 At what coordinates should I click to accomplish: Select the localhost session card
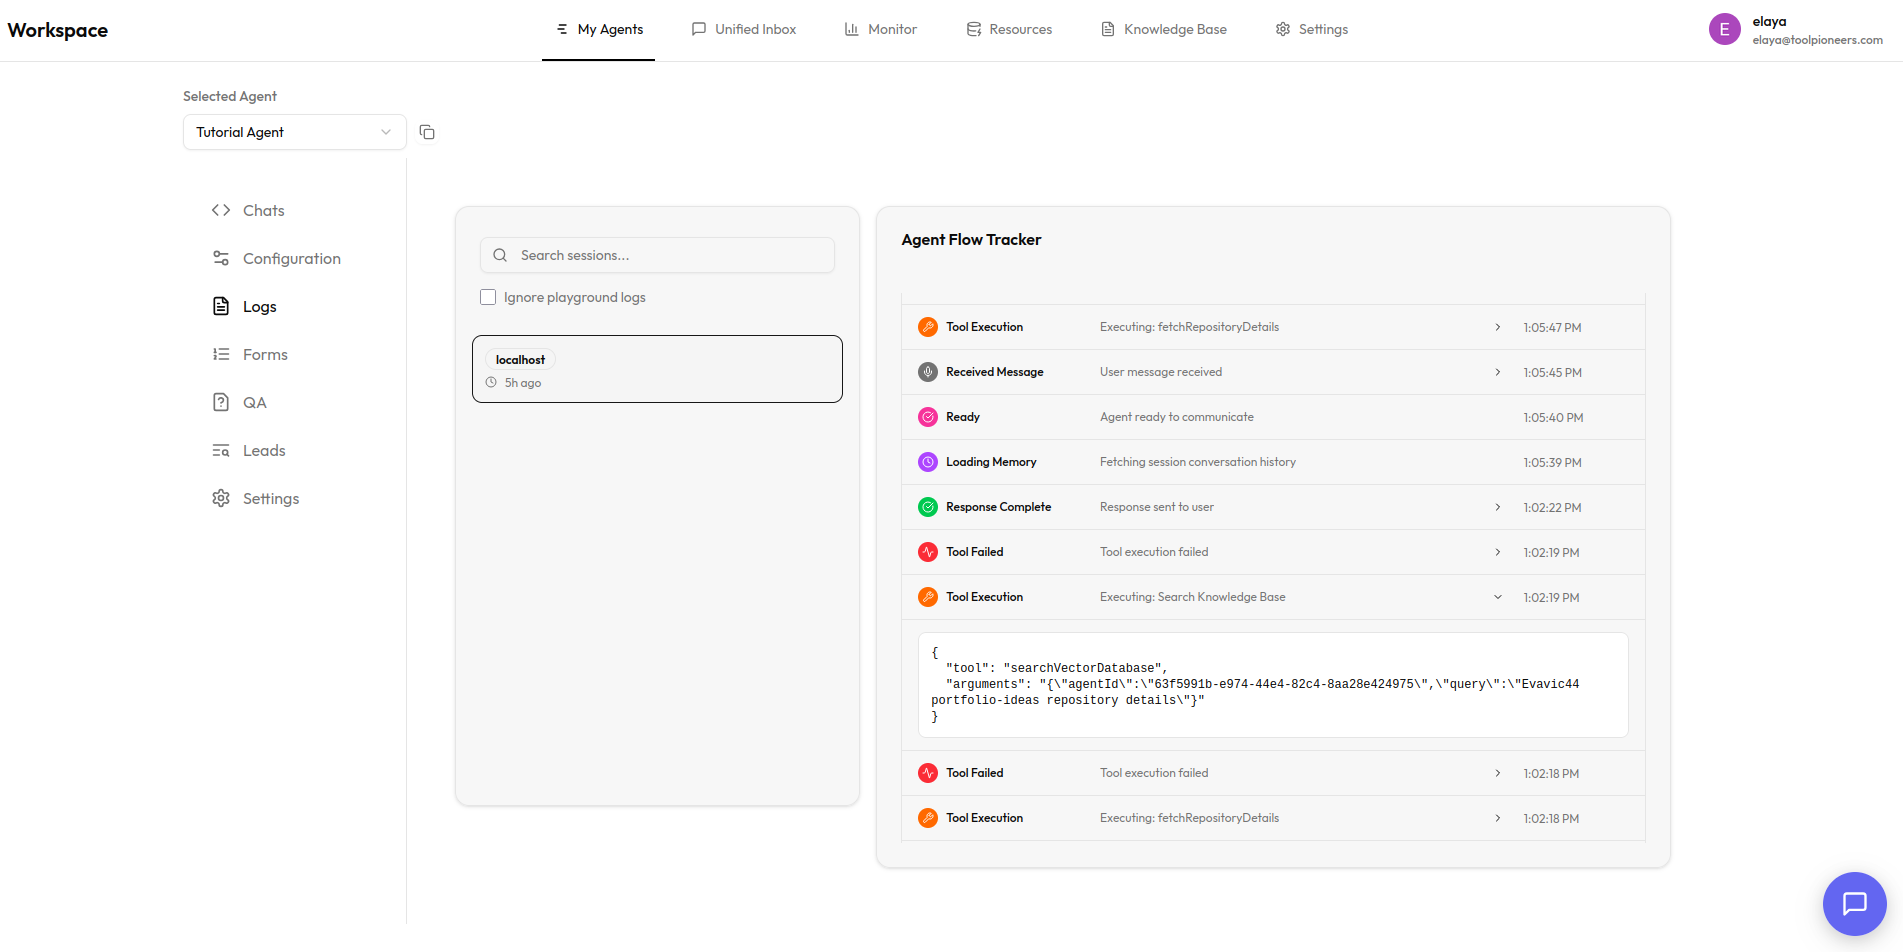[657, 369]
